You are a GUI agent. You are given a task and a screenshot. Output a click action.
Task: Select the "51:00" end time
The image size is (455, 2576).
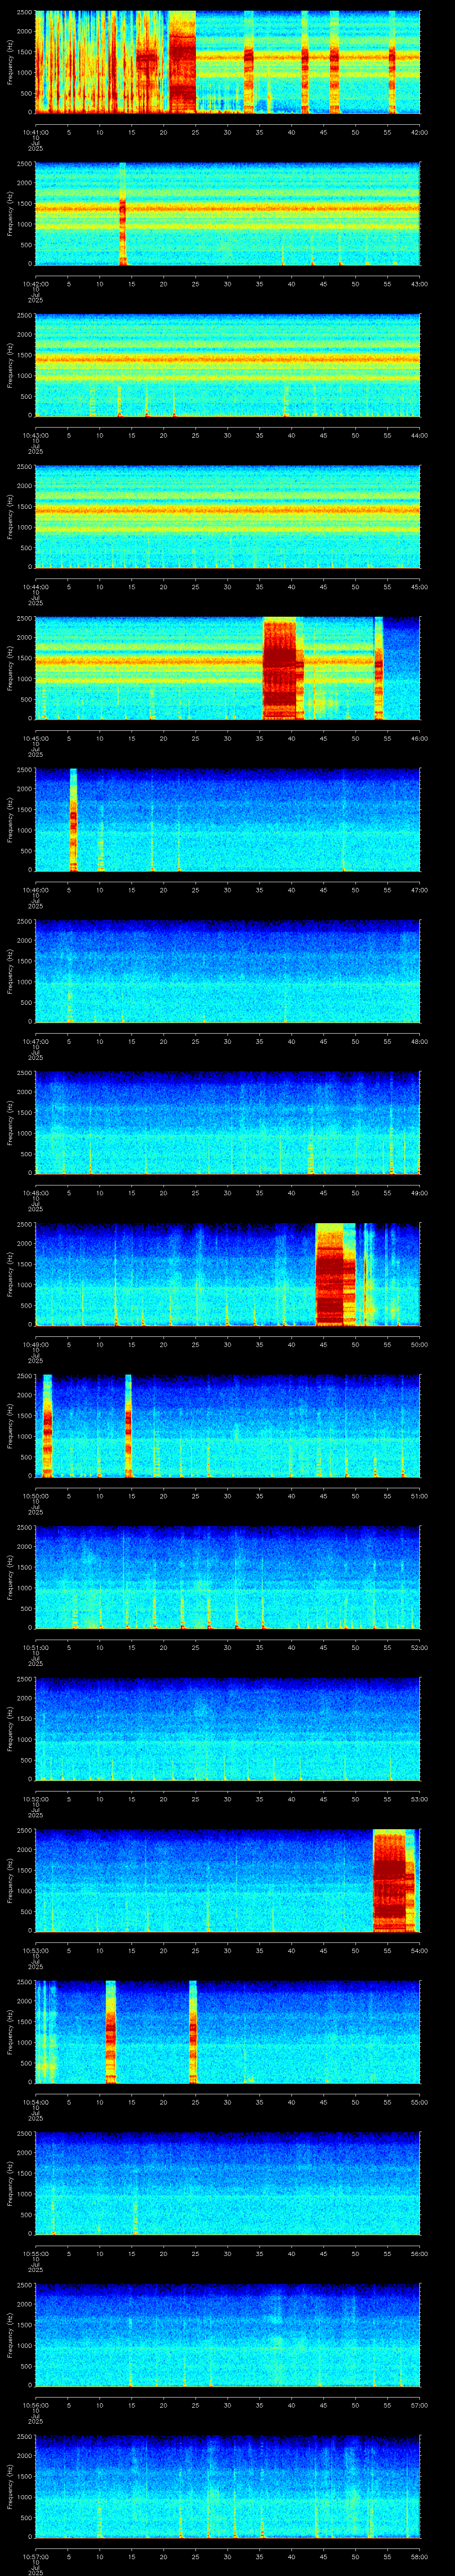point(419,1495)
